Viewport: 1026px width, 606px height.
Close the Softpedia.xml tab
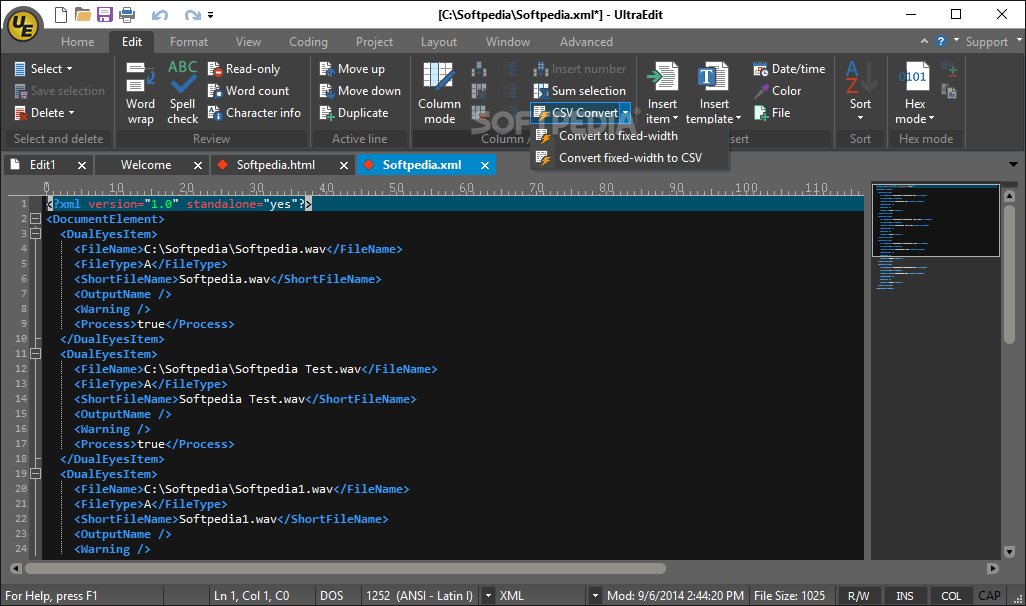[485, 166]
